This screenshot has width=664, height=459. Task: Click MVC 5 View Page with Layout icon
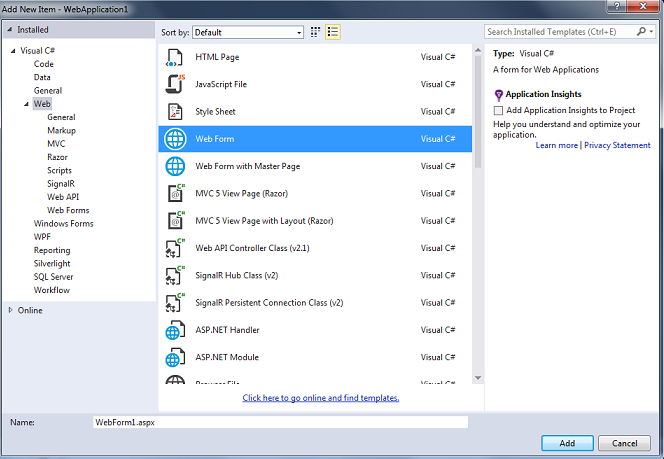(176, 221)
